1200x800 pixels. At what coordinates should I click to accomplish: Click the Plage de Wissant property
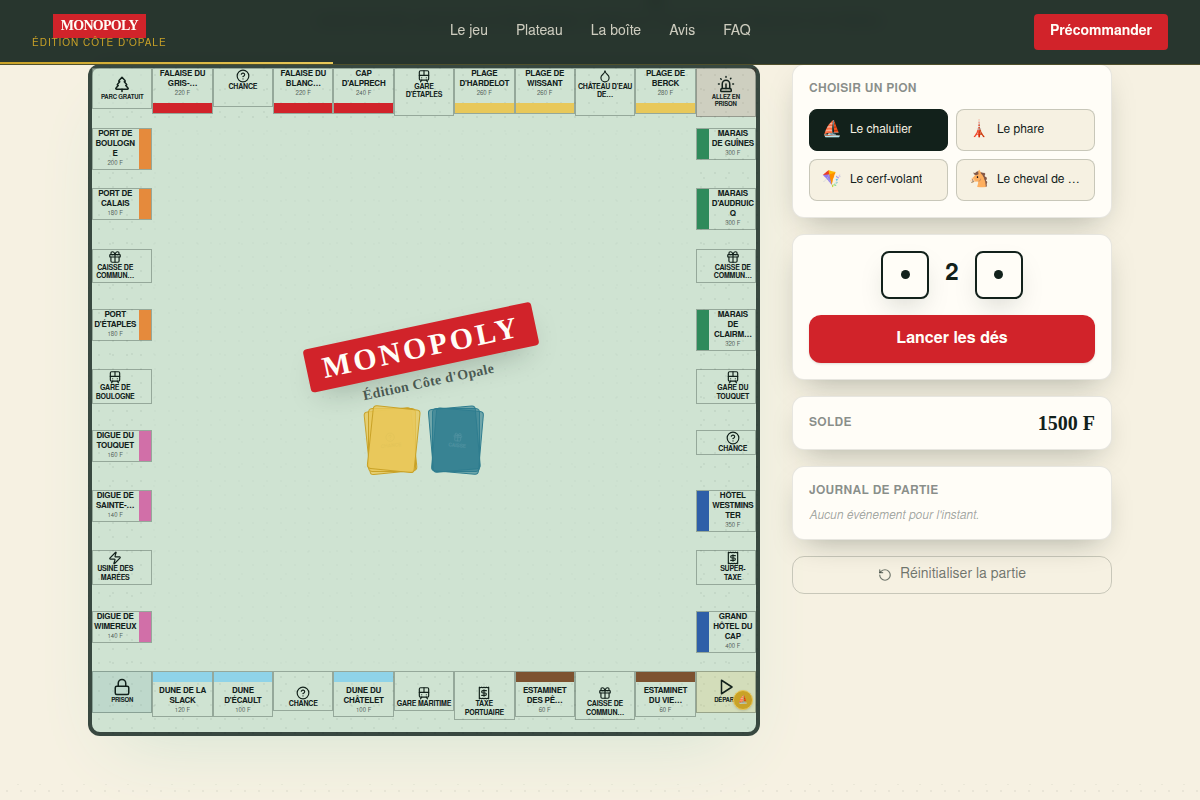[x=544, y=90]
